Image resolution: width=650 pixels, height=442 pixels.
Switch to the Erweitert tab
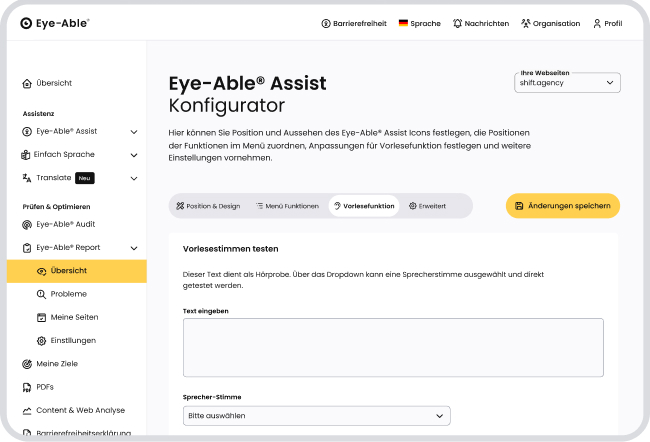[427, 206]
